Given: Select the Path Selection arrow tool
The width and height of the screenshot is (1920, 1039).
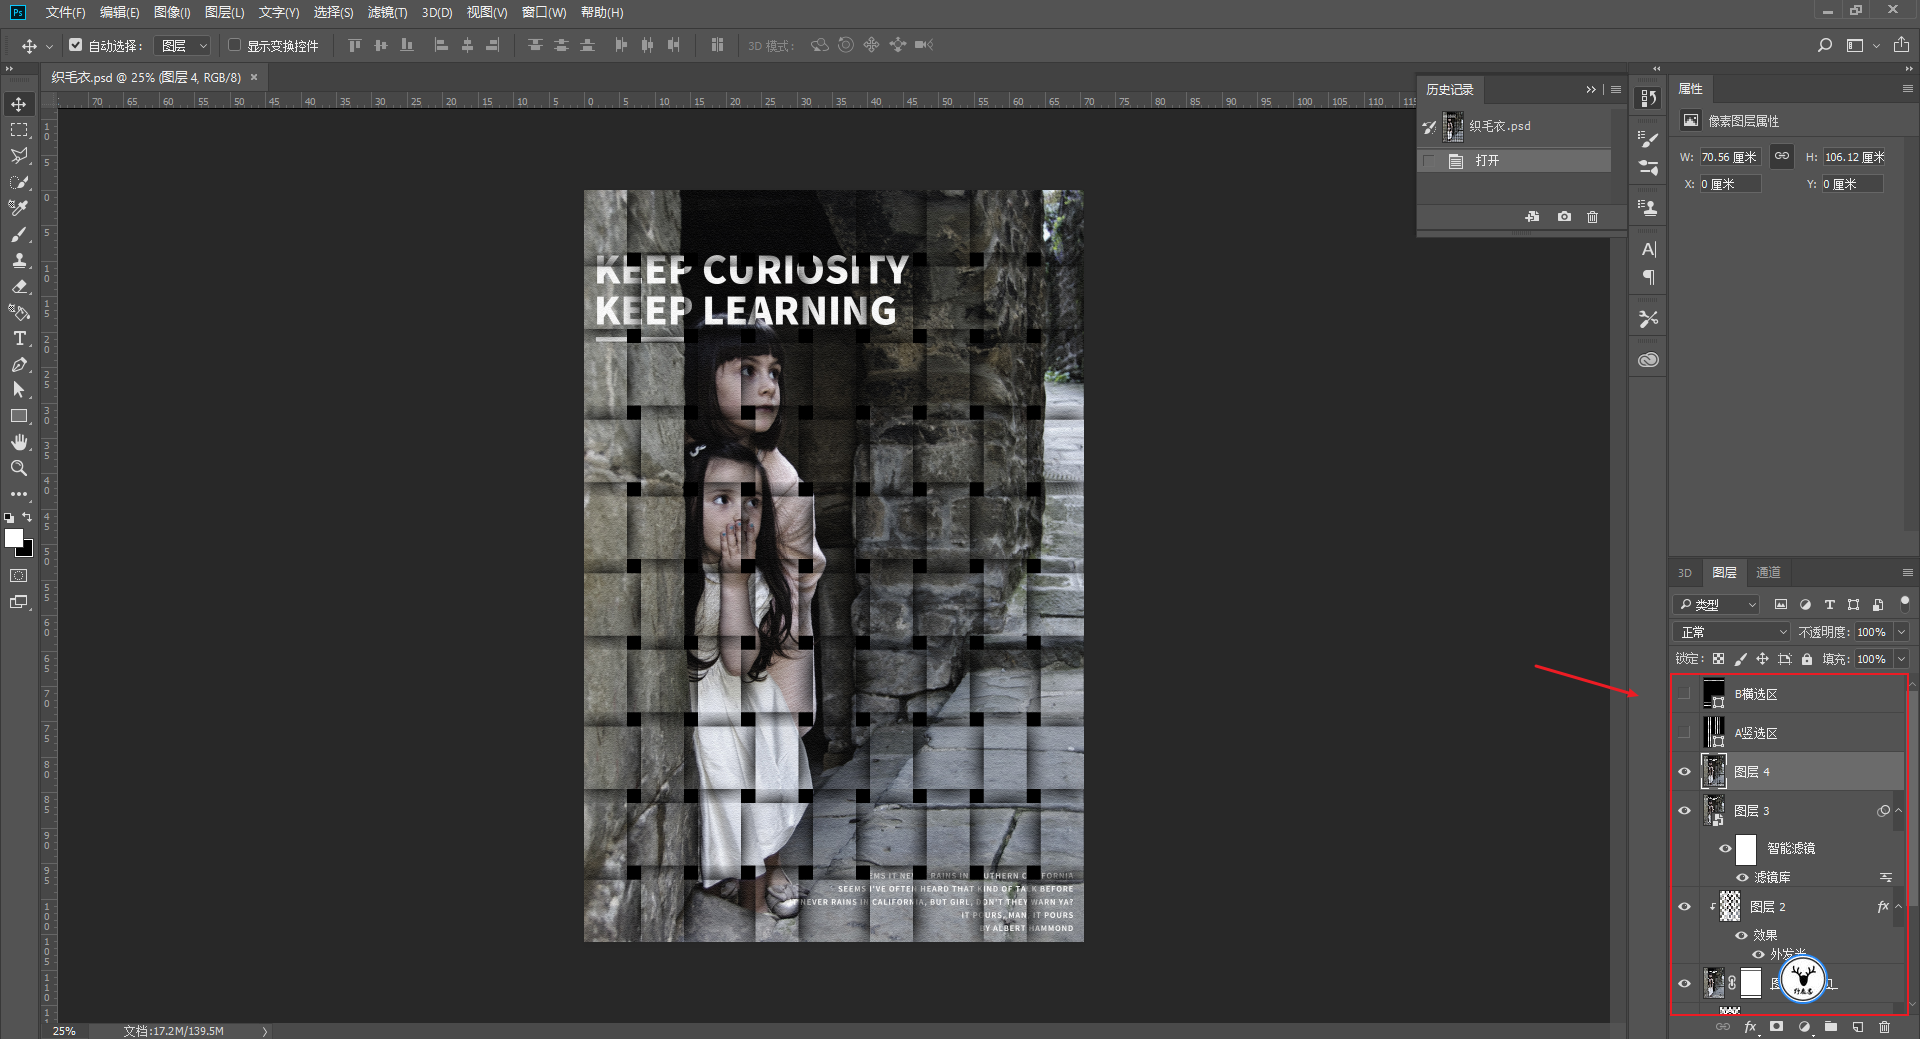Looking at the screenshot, I should click(x=19, y=390).
